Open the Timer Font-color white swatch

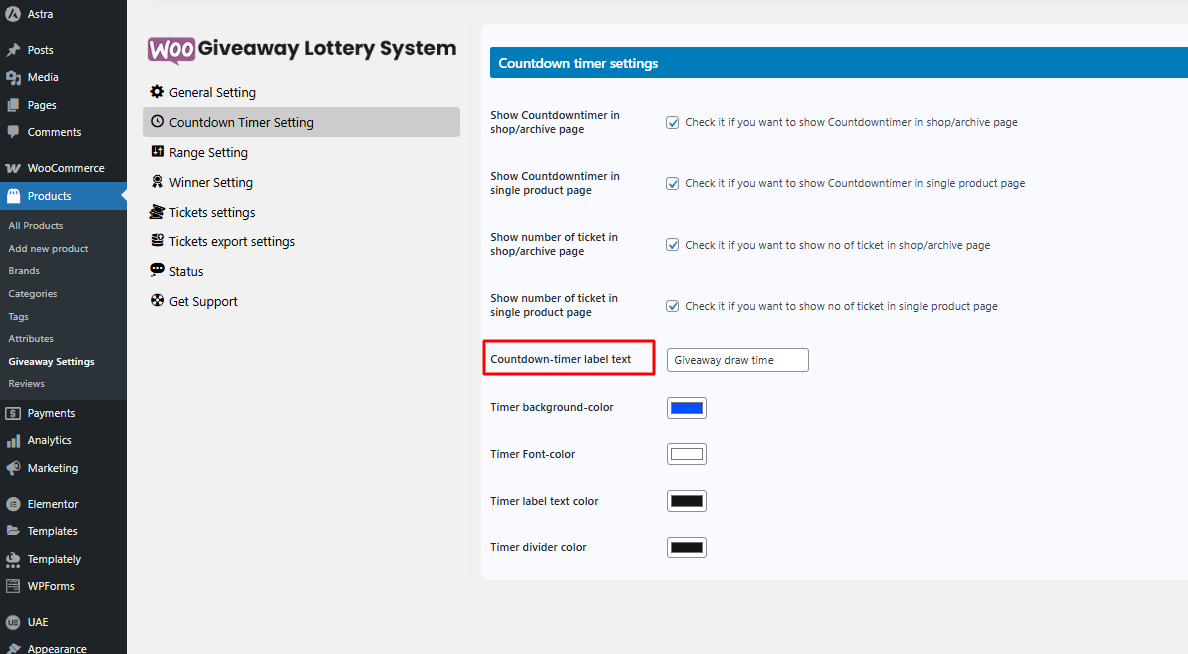point(687,454)
